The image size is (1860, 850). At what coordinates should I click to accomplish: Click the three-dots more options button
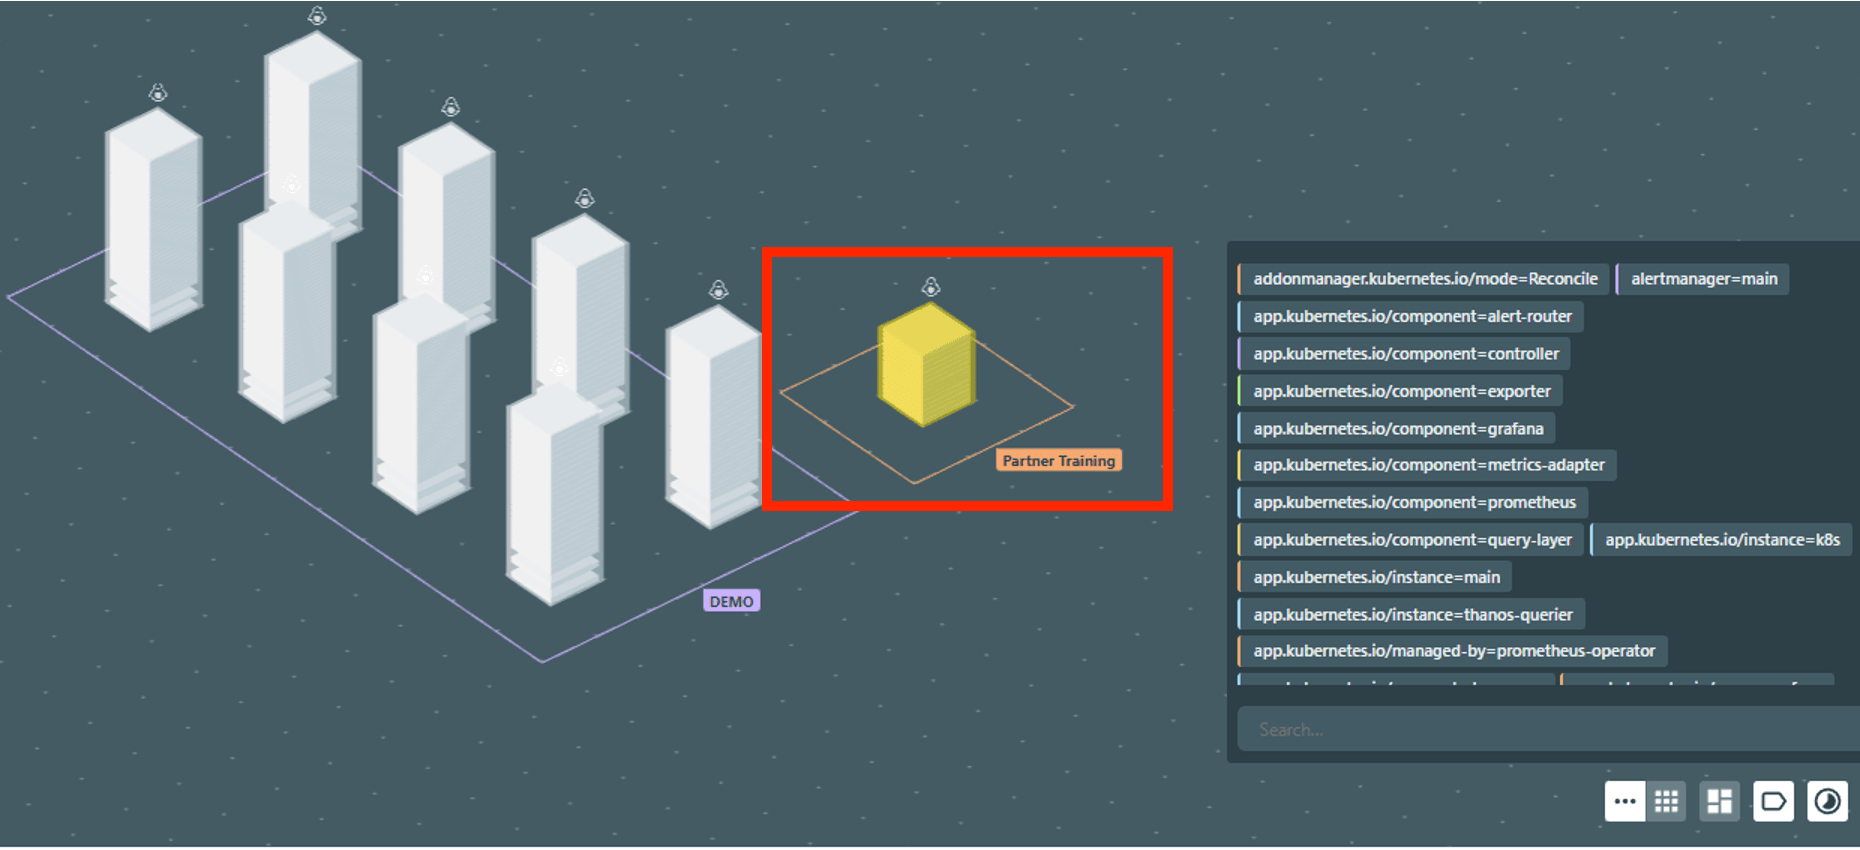[1624, 801]
